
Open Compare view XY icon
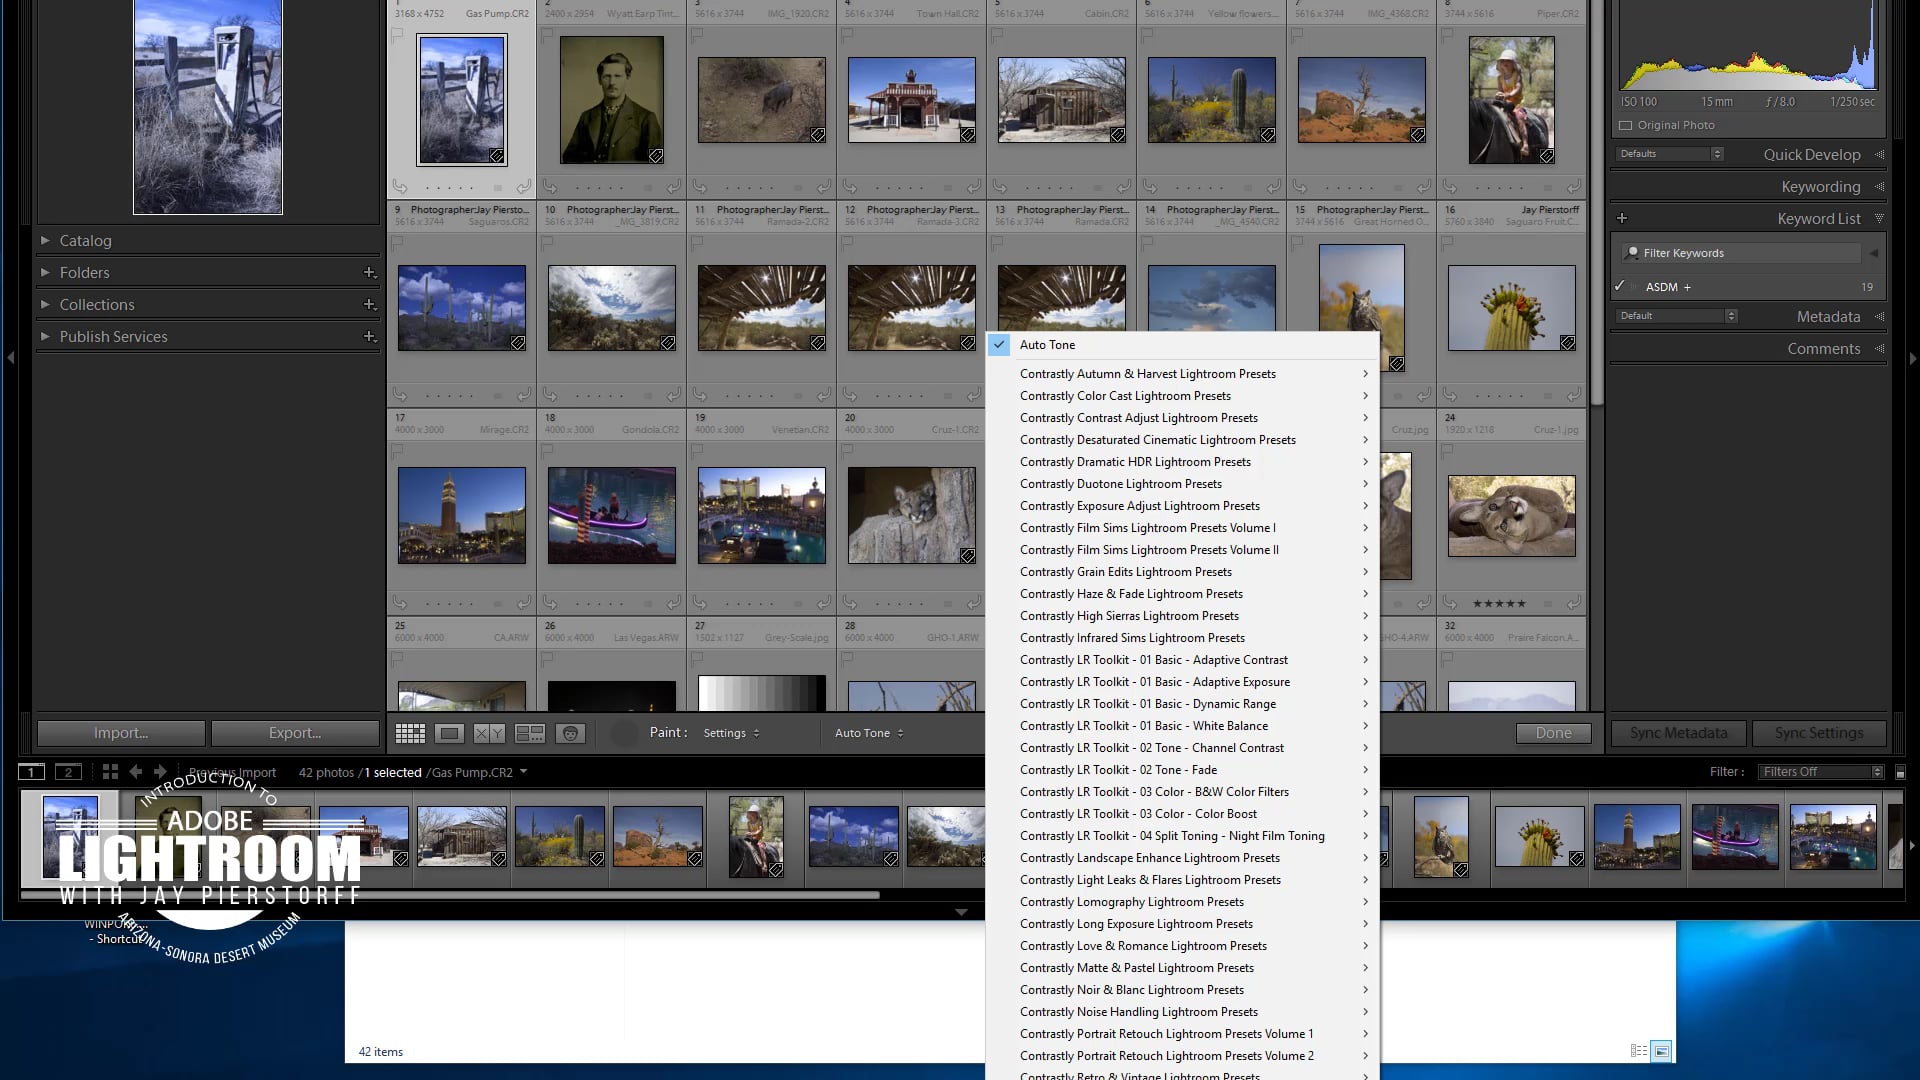coord(489,734)
